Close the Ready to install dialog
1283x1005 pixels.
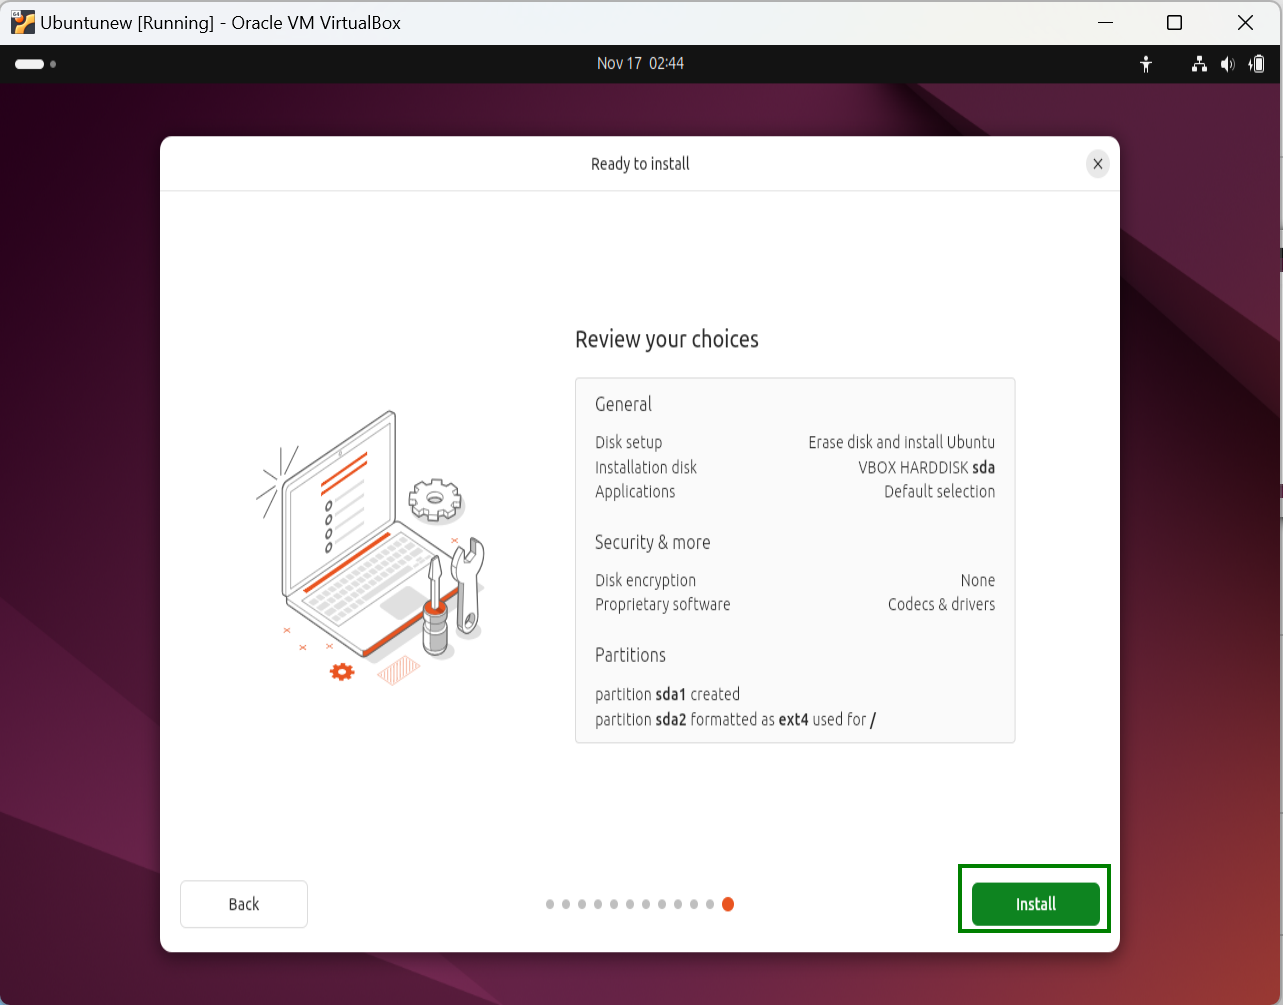click(x=1098, y=164)
